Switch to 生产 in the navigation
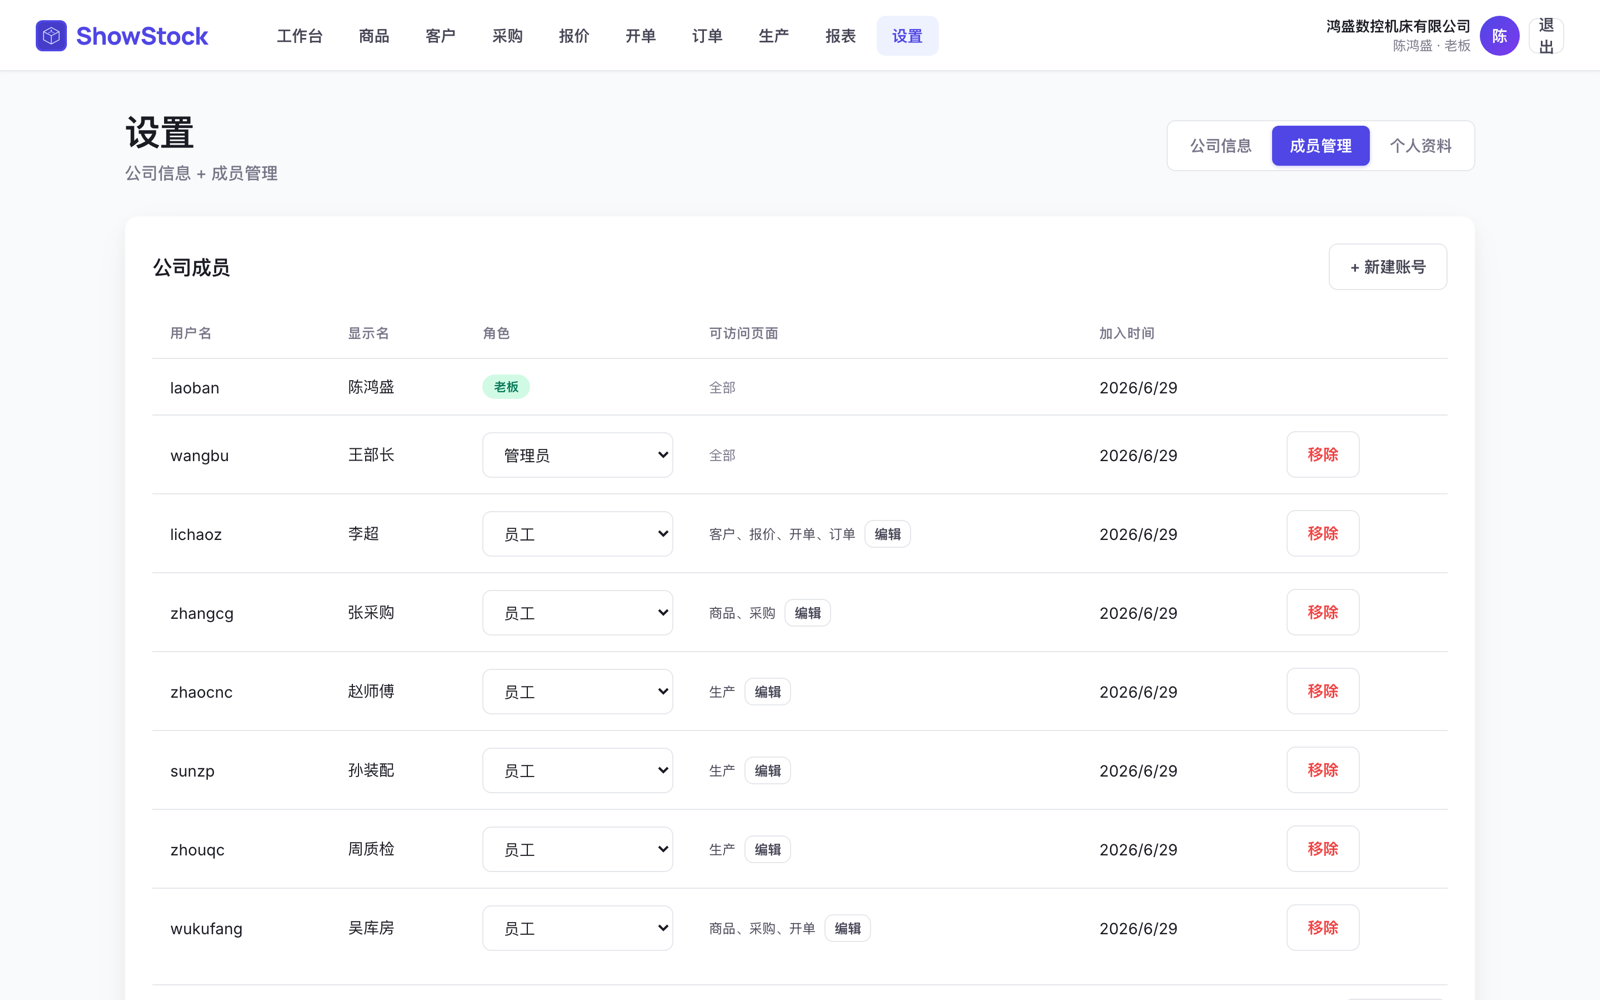Image resolution: width=1600 pixels, height=1000 pixels. coord(774,36)
